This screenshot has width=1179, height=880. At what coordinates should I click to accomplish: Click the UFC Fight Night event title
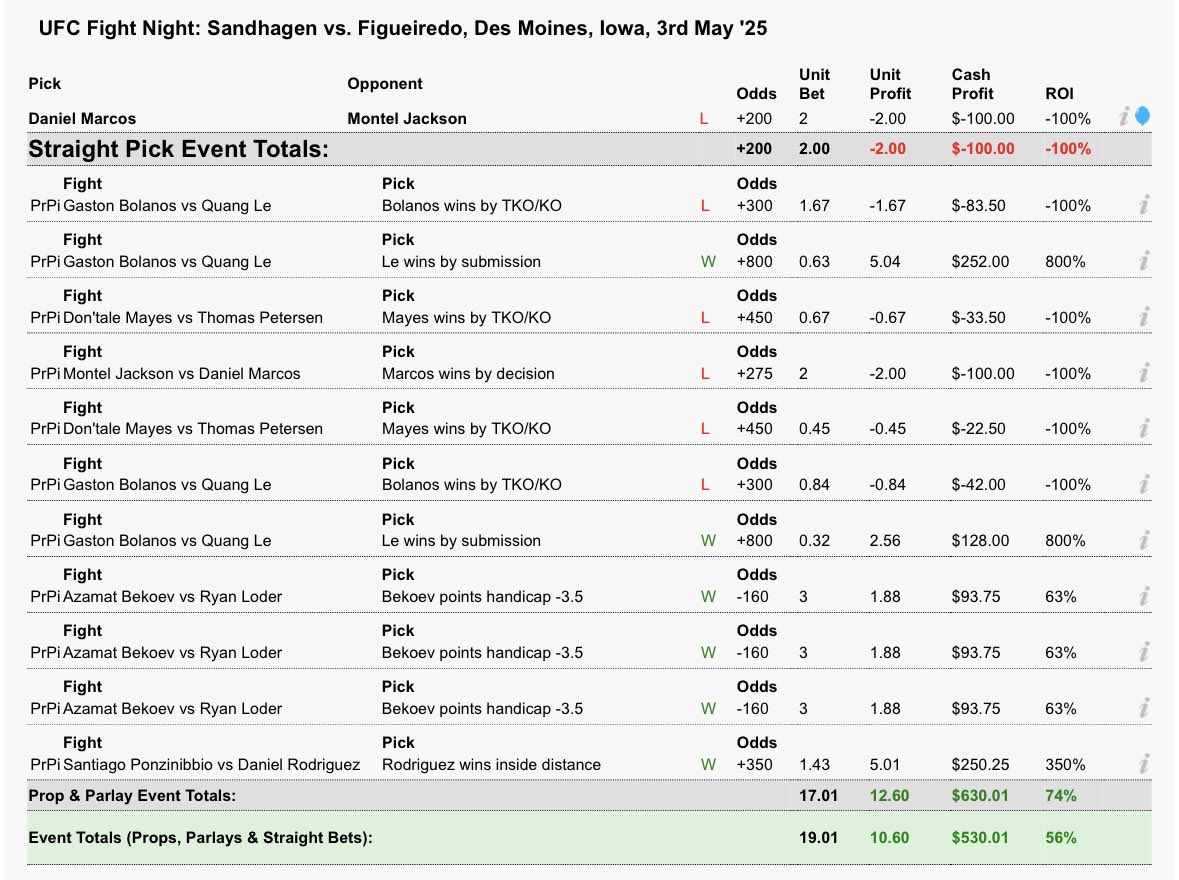pos(402,28)
